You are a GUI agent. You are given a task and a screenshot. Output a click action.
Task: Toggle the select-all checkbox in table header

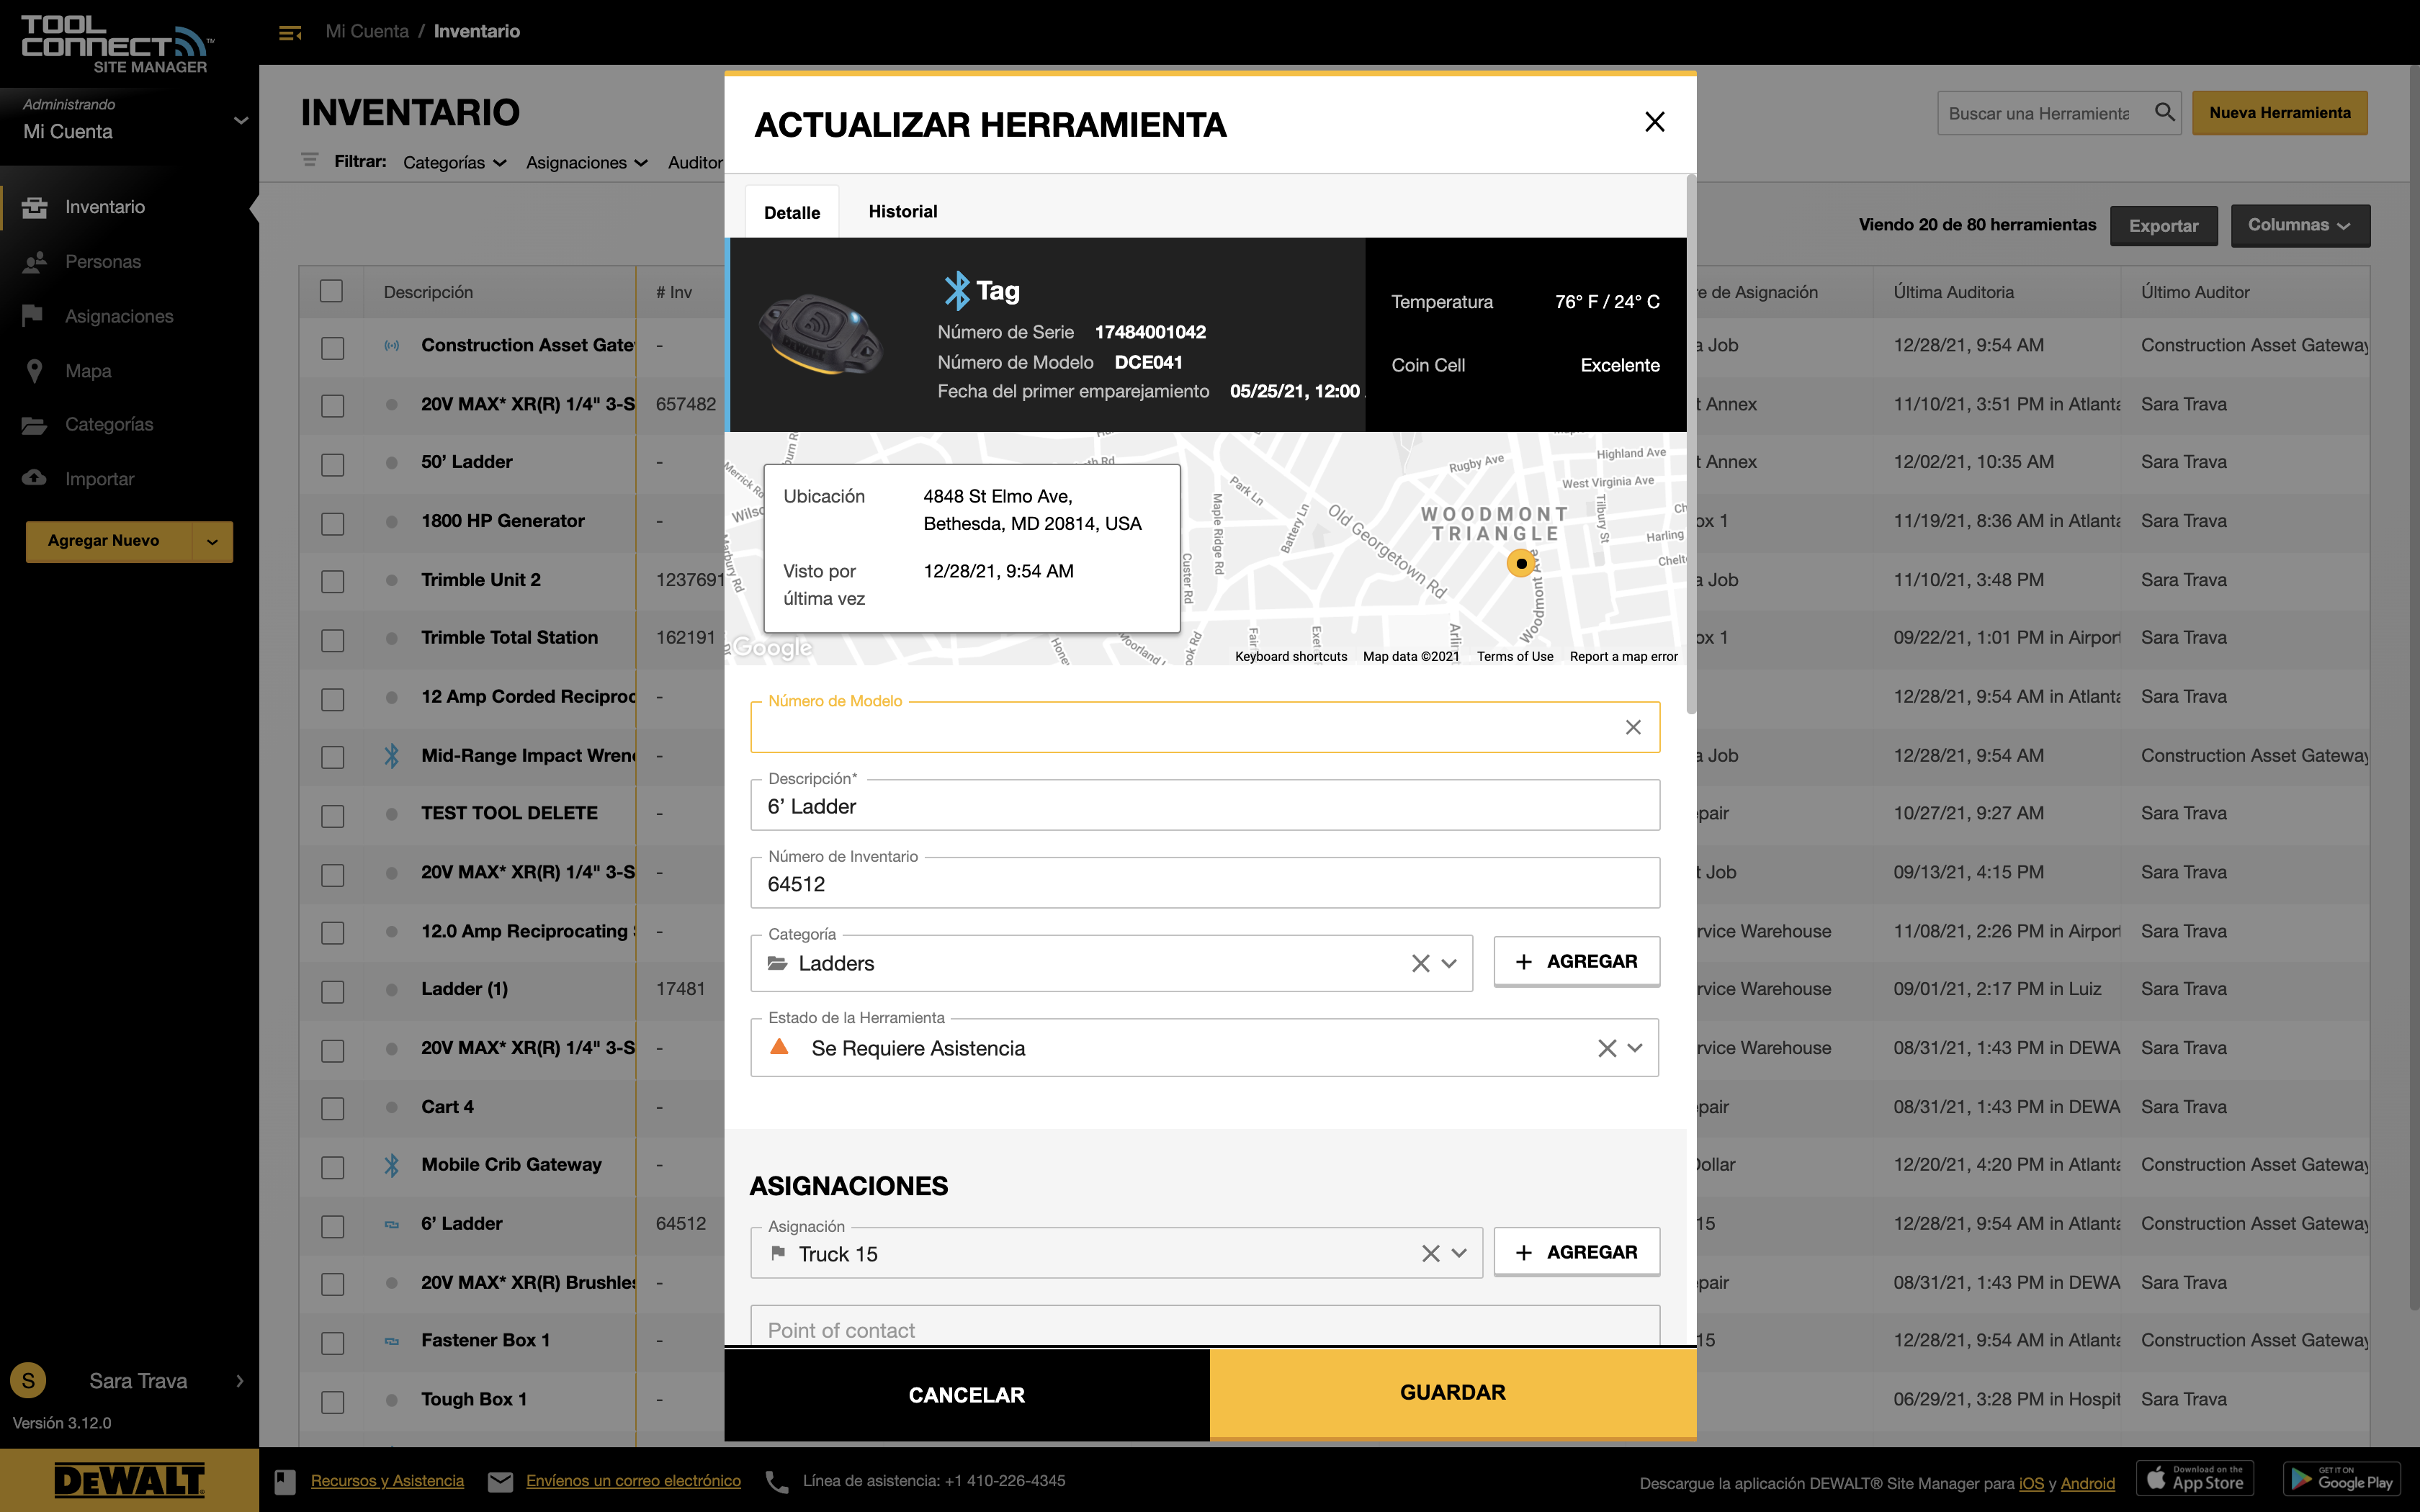pyautogui.click(x=331, y=291)
